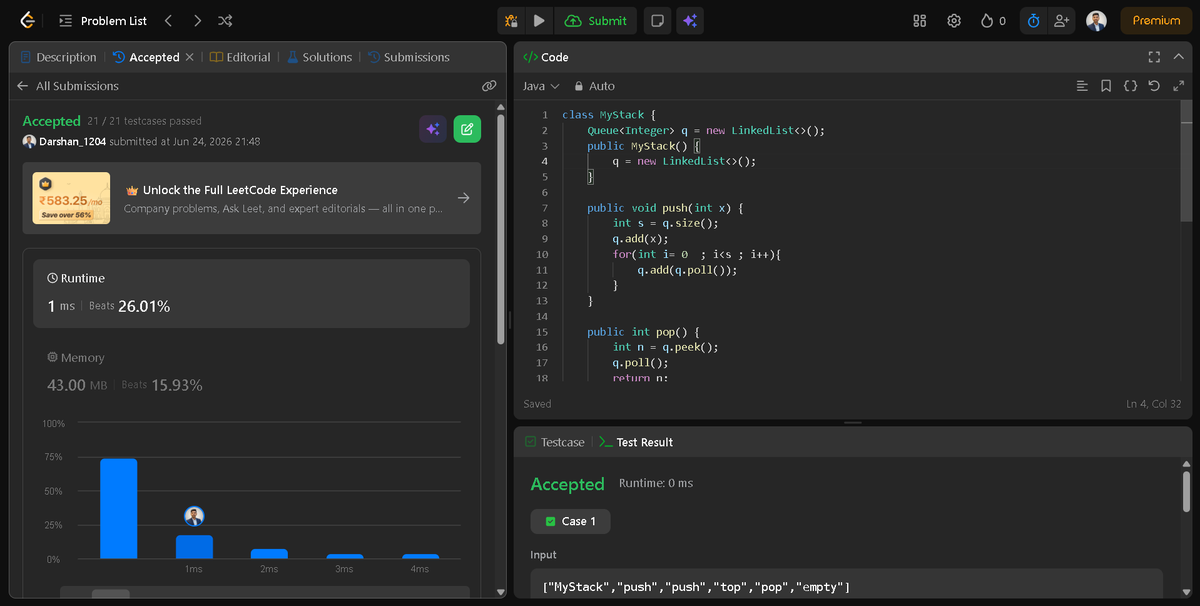The height and width of the screenshot is (606, 1200).
Task: Click the 2ms bar in runtime chart
Action: [269, 554]
